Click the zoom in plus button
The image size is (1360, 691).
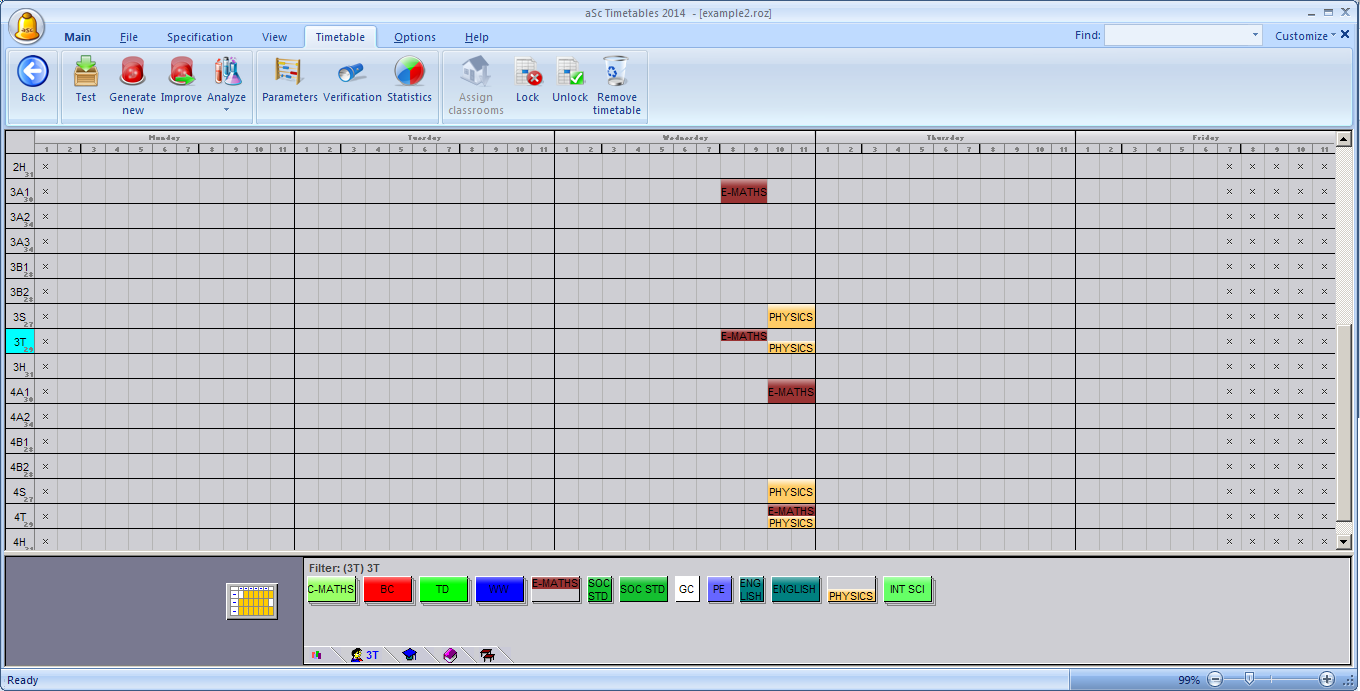click(1326, 679)
